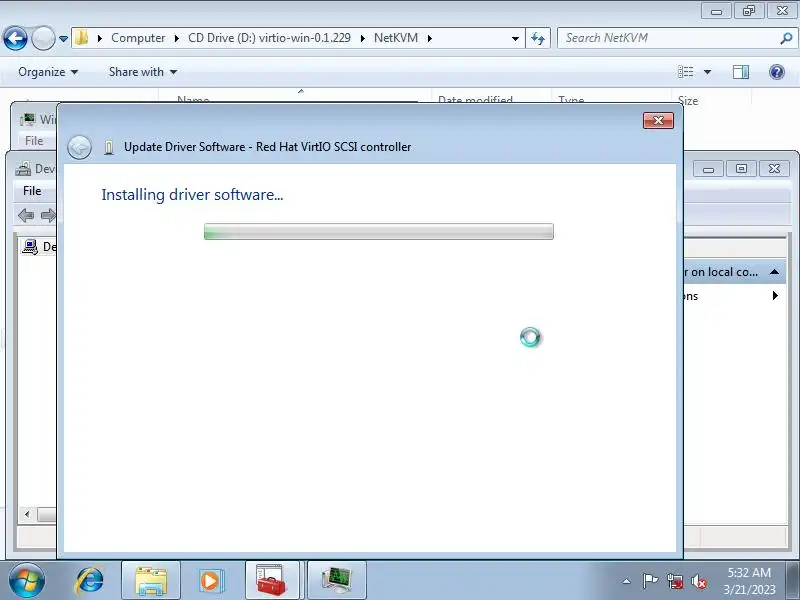
Task: Expand arrow after Computer breadcrumb
Action: point(177,38)
